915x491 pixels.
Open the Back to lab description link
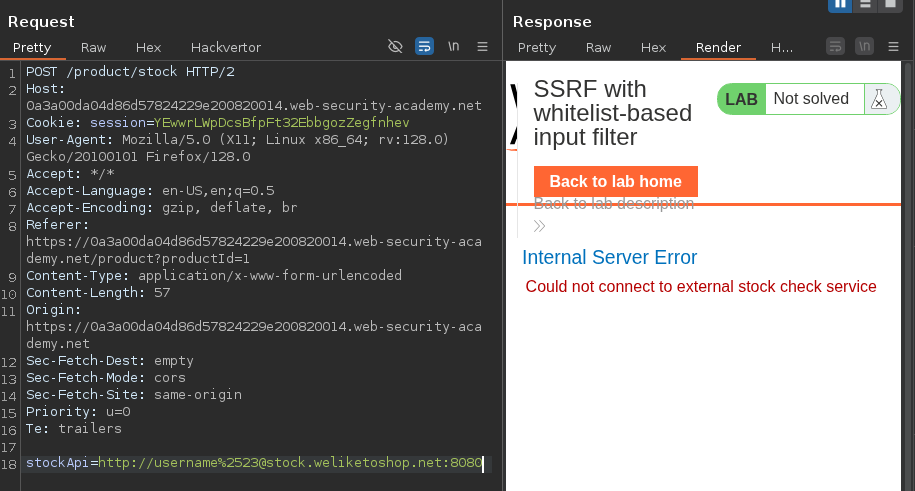[613, 204]
